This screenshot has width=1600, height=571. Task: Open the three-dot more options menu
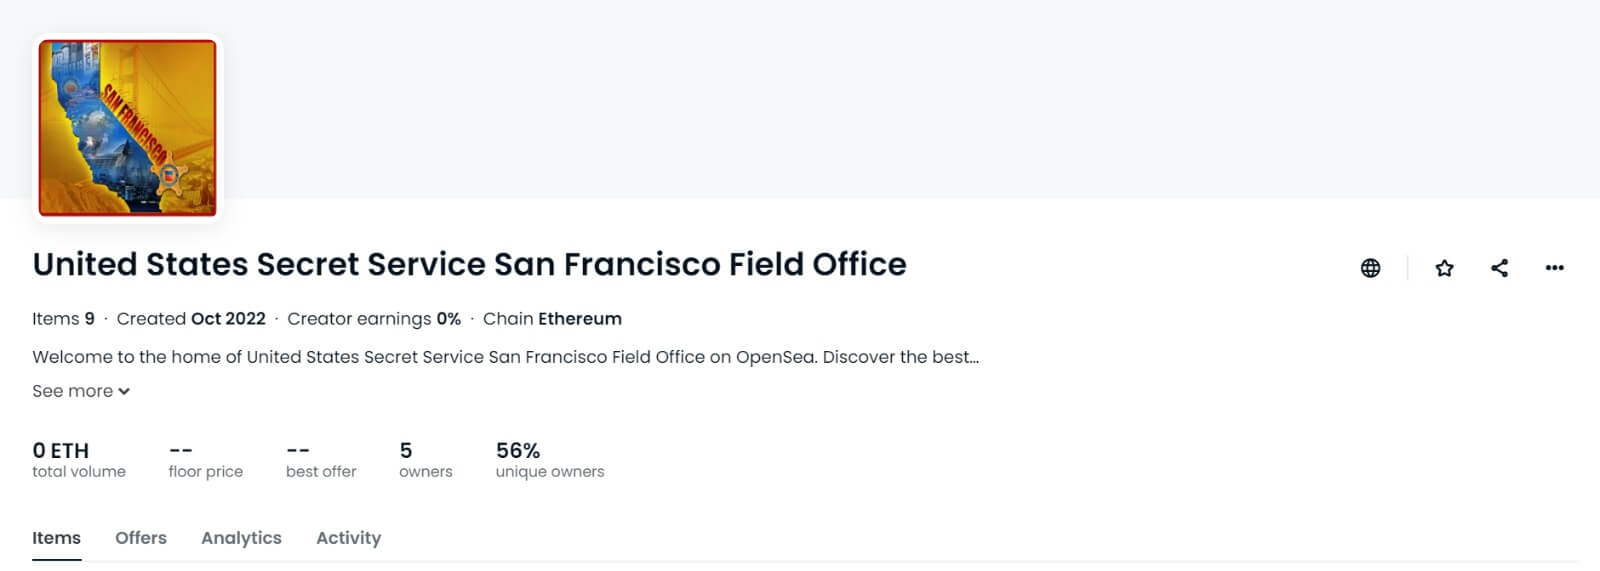(1554, 268)
